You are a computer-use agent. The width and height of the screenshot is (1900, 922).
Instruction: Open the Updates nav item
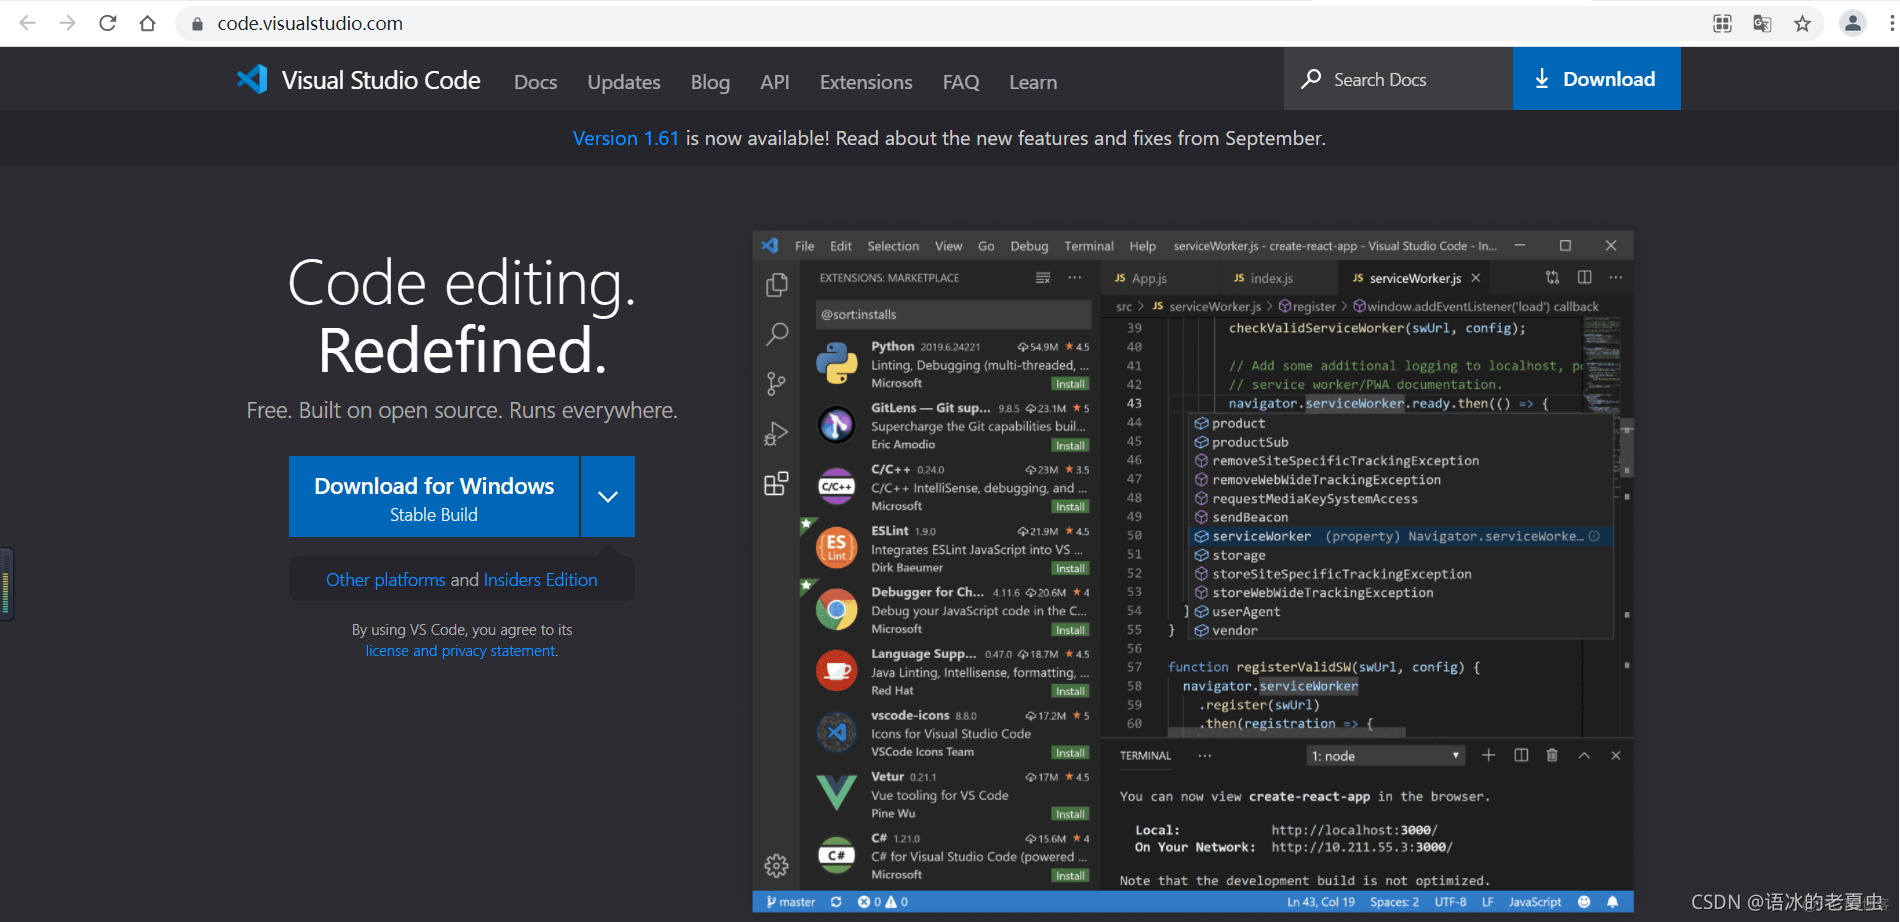pyautogui.click(x=624, y=82)
